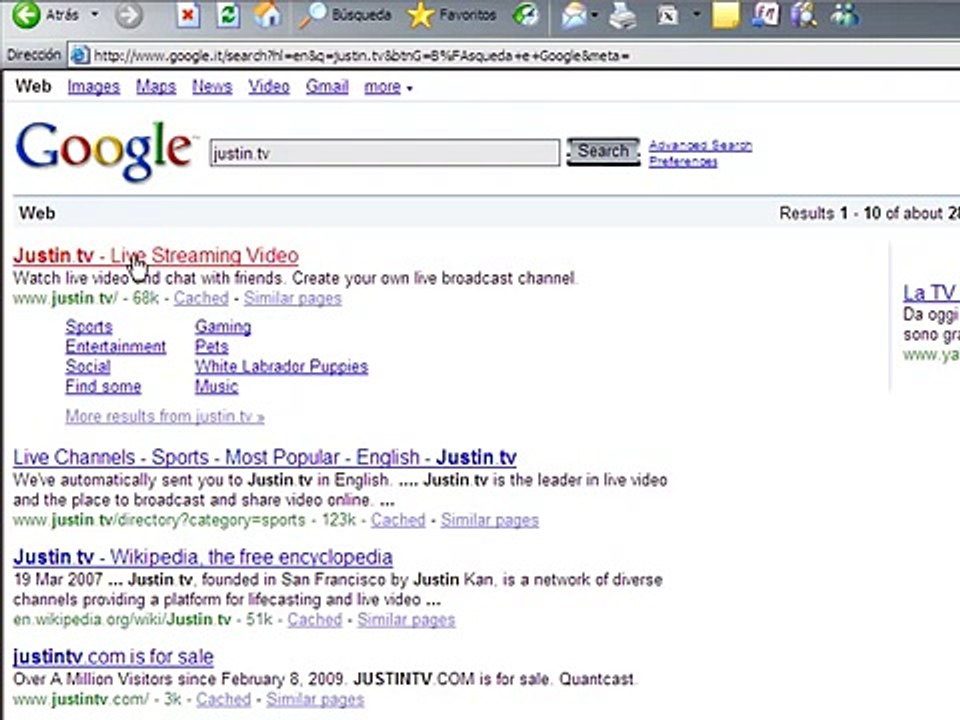960x720 pixels.
Task: Open the Gaming sitelink
Action: point(223,327)
